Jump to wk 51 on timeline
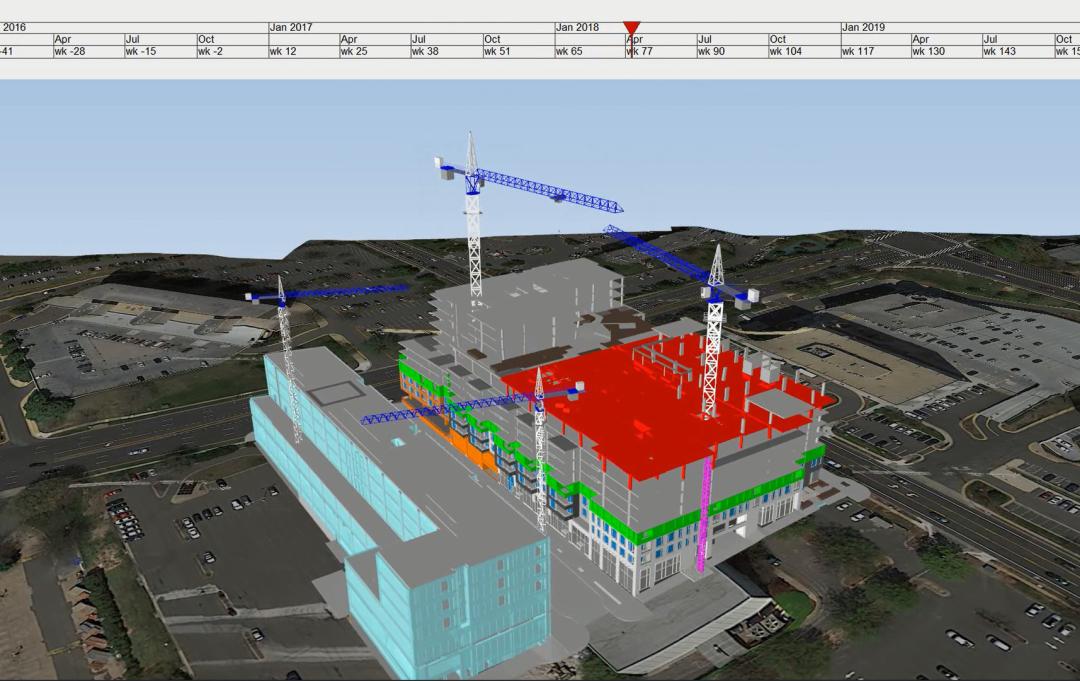Image resolution: width=1080 pixels, height=681 pixels. 497,51
